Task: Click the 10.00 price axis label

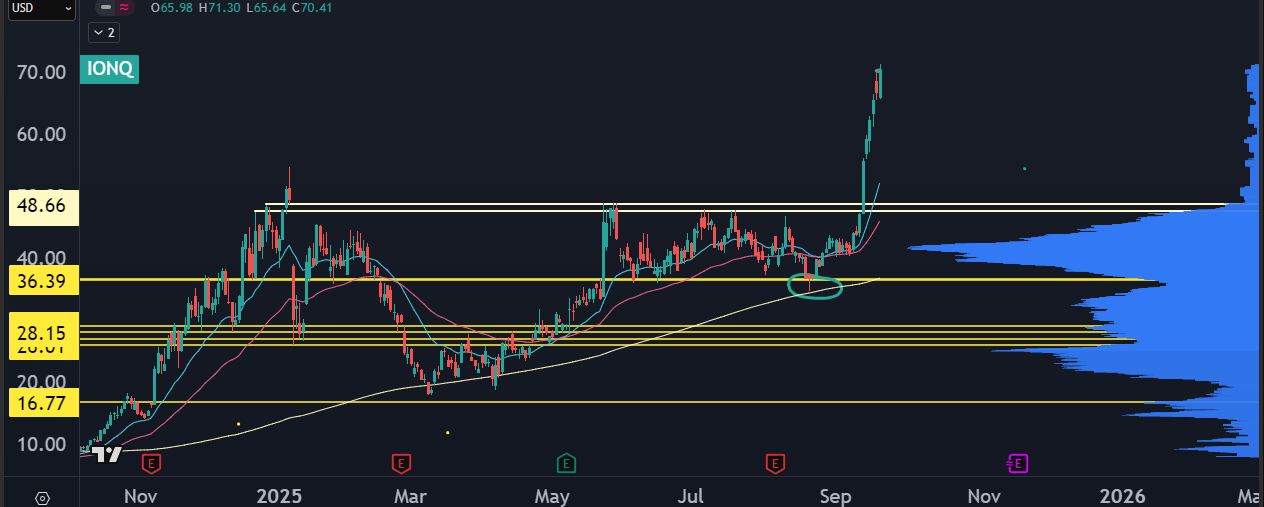Action: pyautogui.click(x=41, y=444)
